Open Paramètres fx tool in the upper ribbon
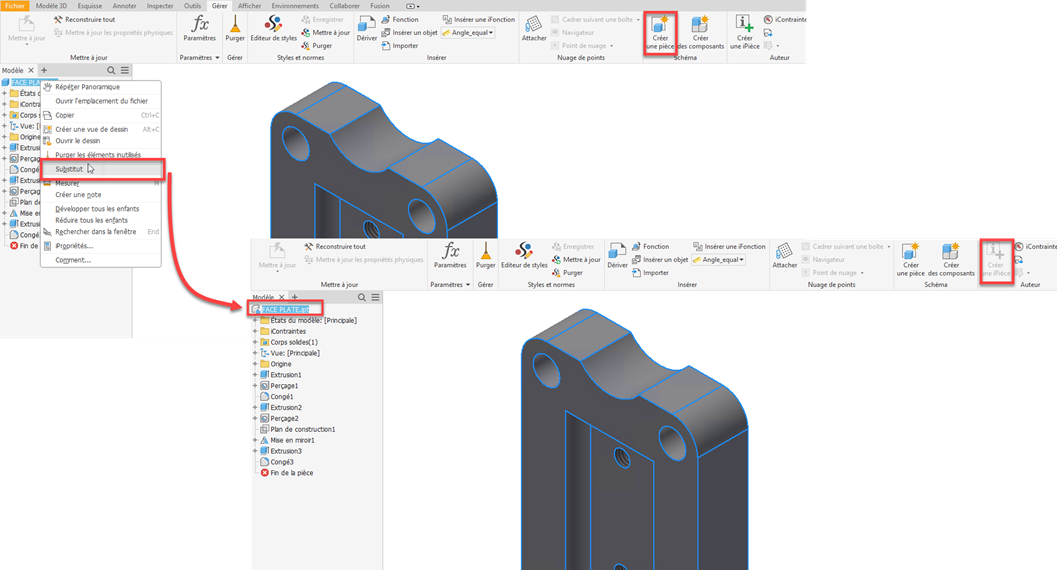The height and width of the screenshot is (570, 1057). (x=200, y=28)
